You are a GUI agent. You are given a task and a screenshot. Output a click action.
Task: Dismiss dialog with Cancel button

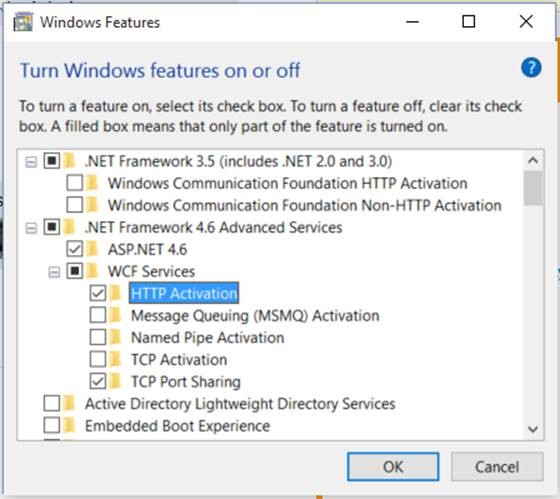tap(497, 466)
